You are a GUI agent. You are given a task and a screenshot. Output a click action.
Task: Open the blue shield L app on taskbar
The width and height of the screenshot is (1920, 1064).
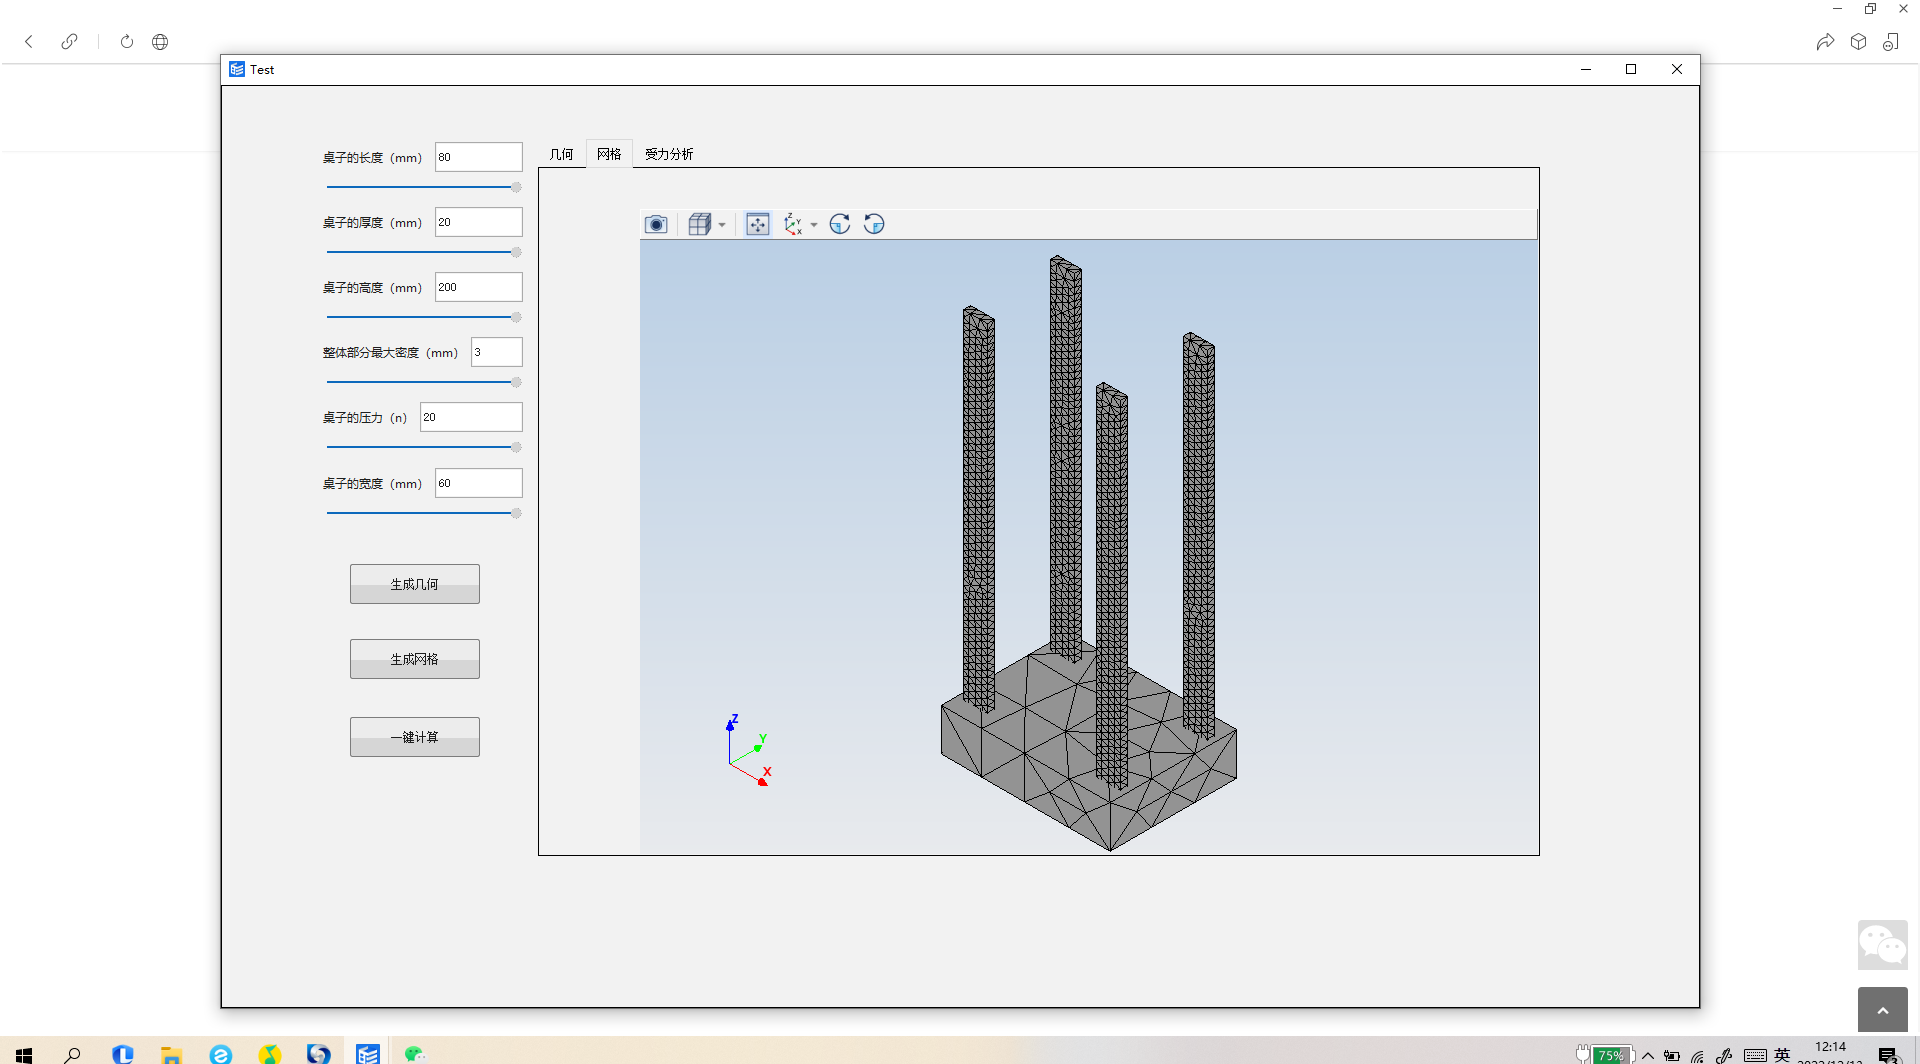click(x=123, y=1054)
